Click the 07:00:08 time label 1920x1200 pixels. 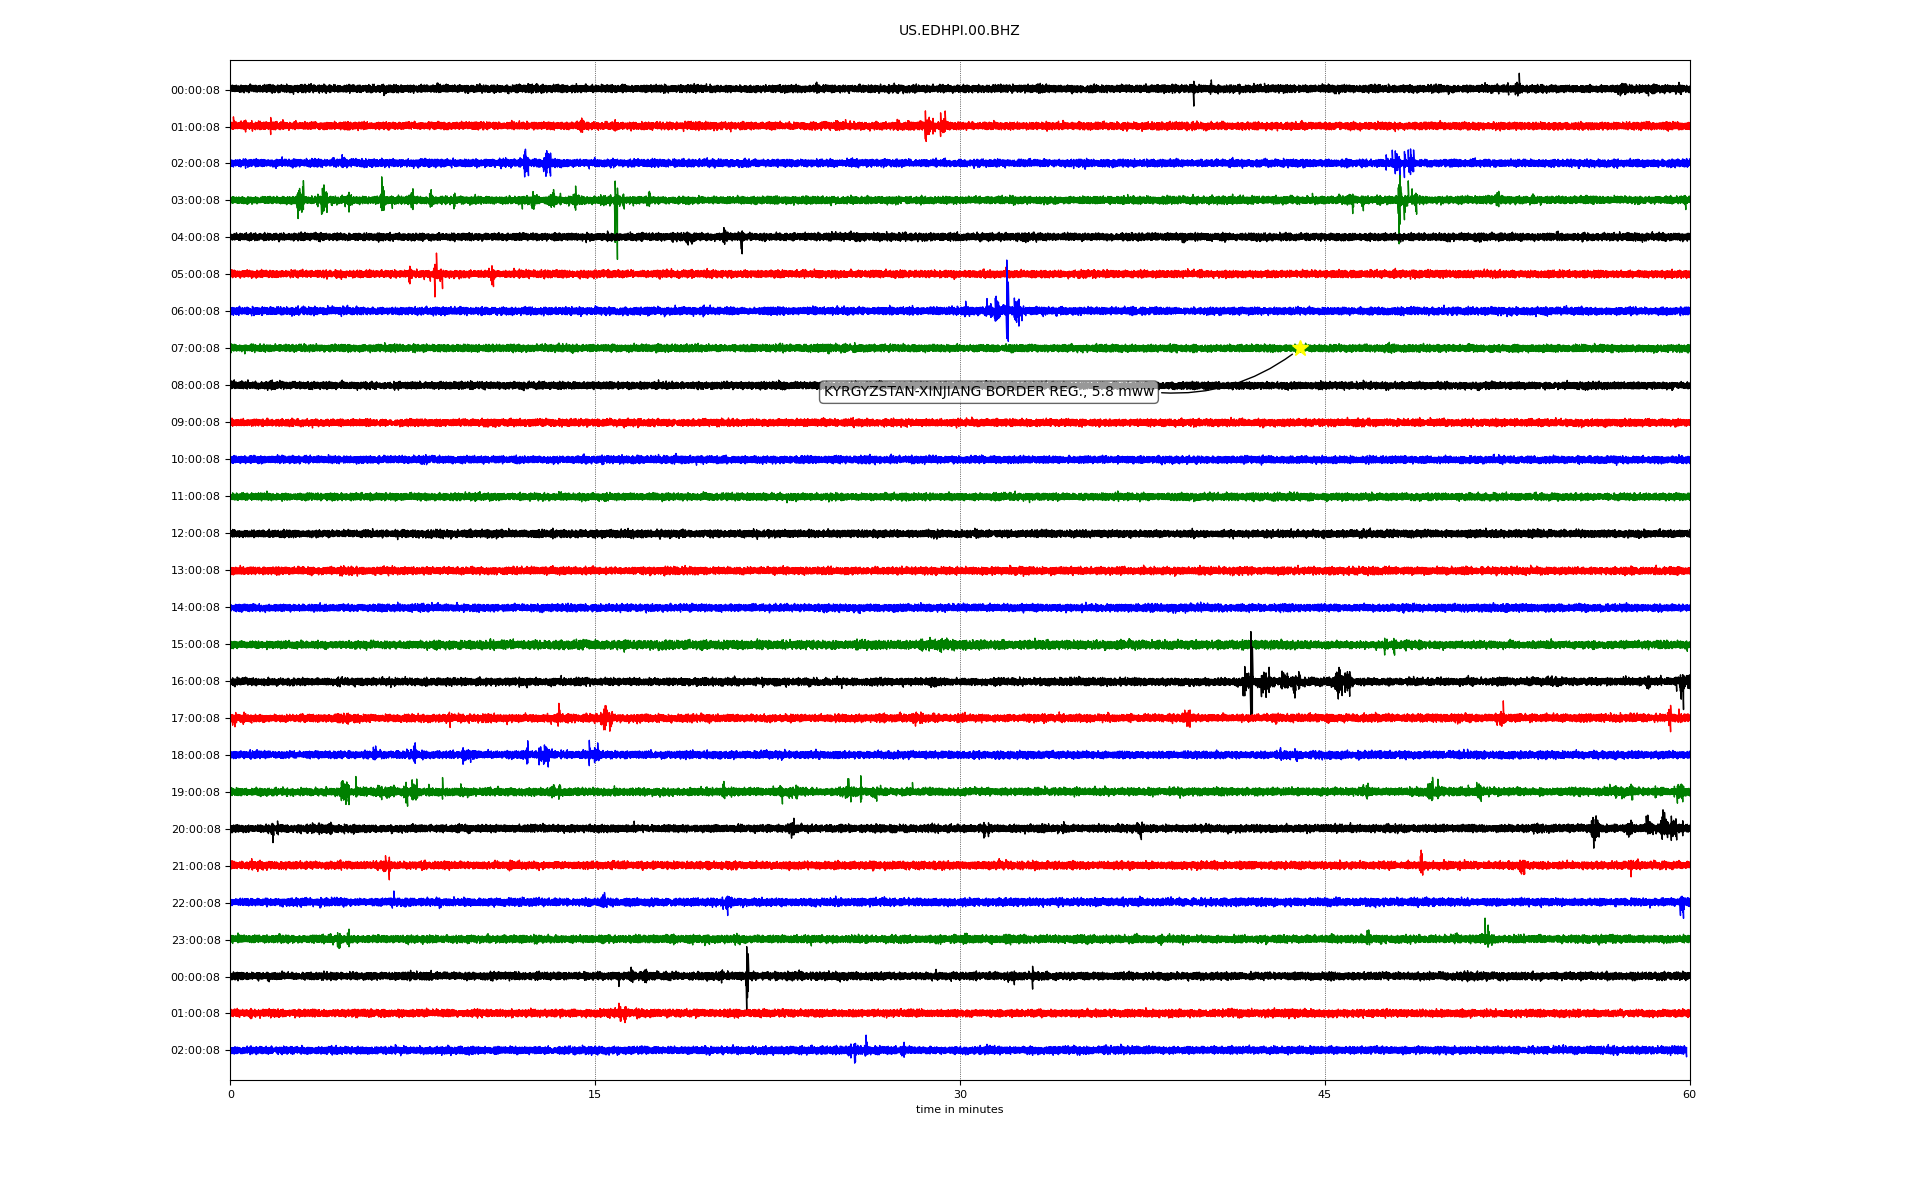195,349
